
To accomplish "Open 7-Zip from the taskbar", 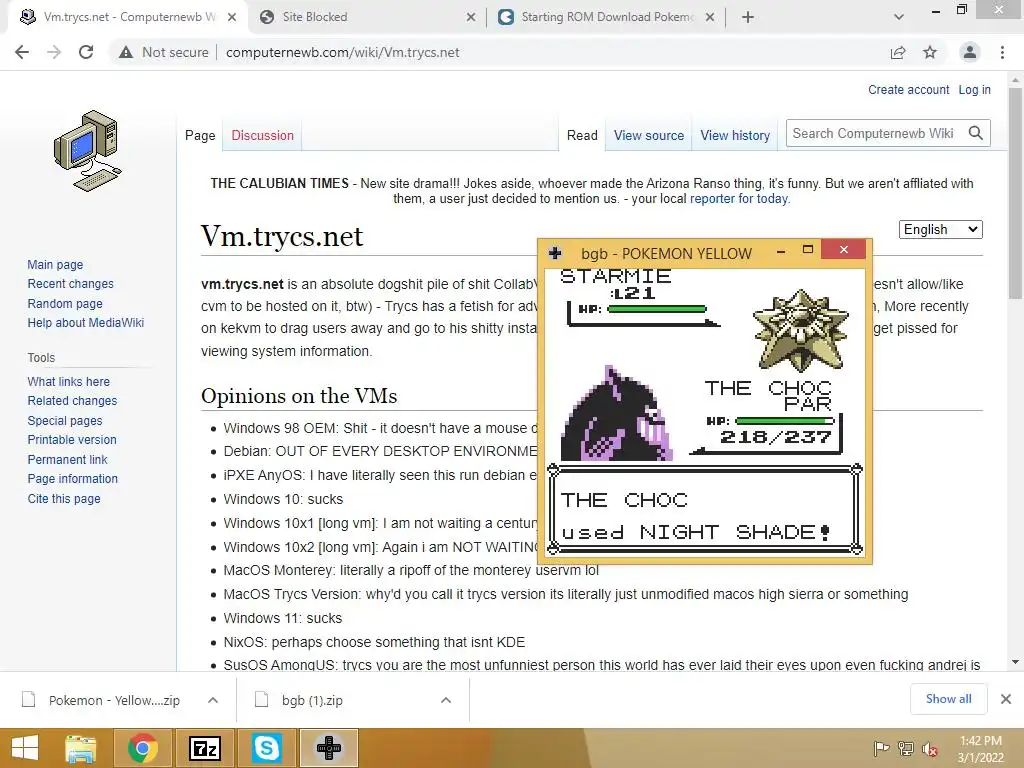I will point(204,748).
